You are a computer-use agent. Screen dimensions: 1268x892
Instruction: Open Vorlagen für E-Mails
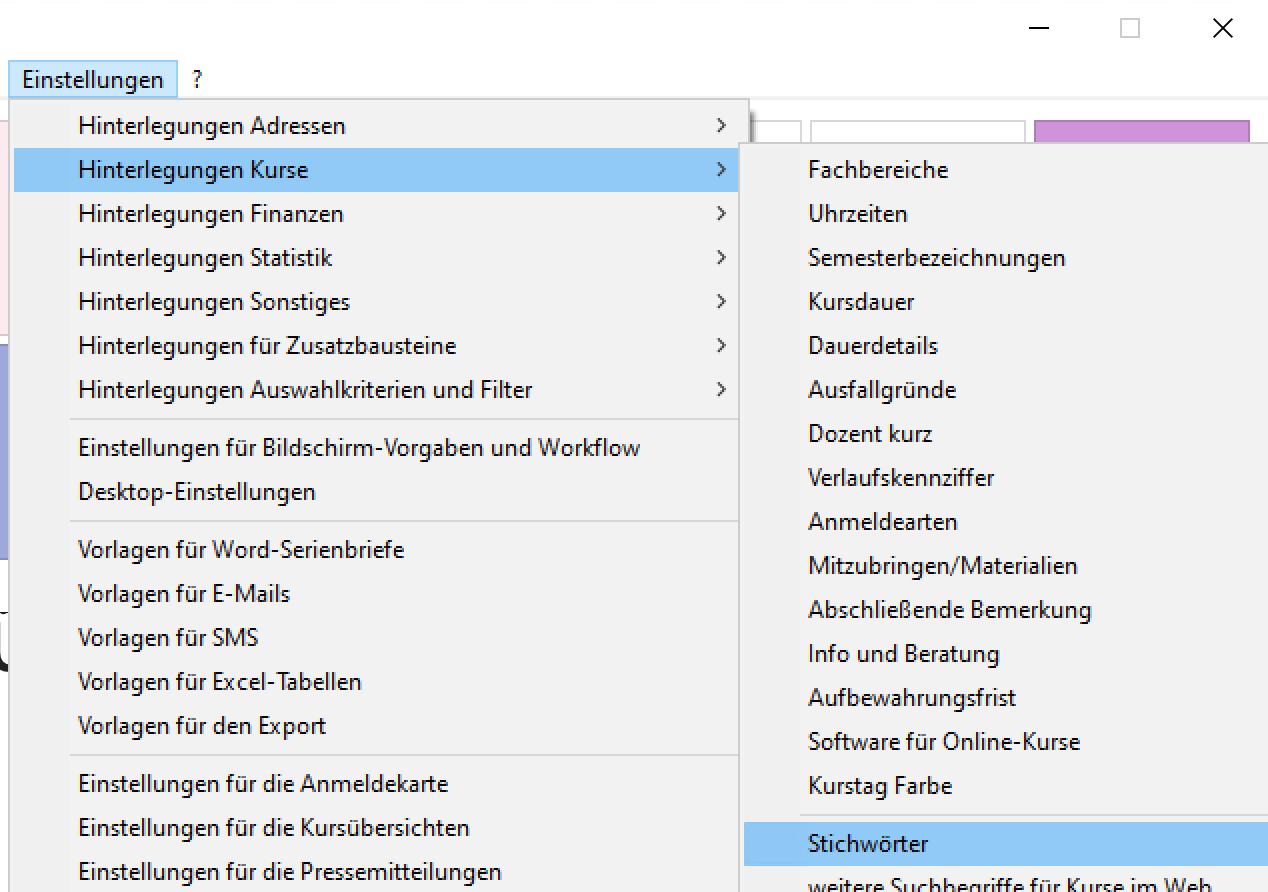(x=376, y=594)
